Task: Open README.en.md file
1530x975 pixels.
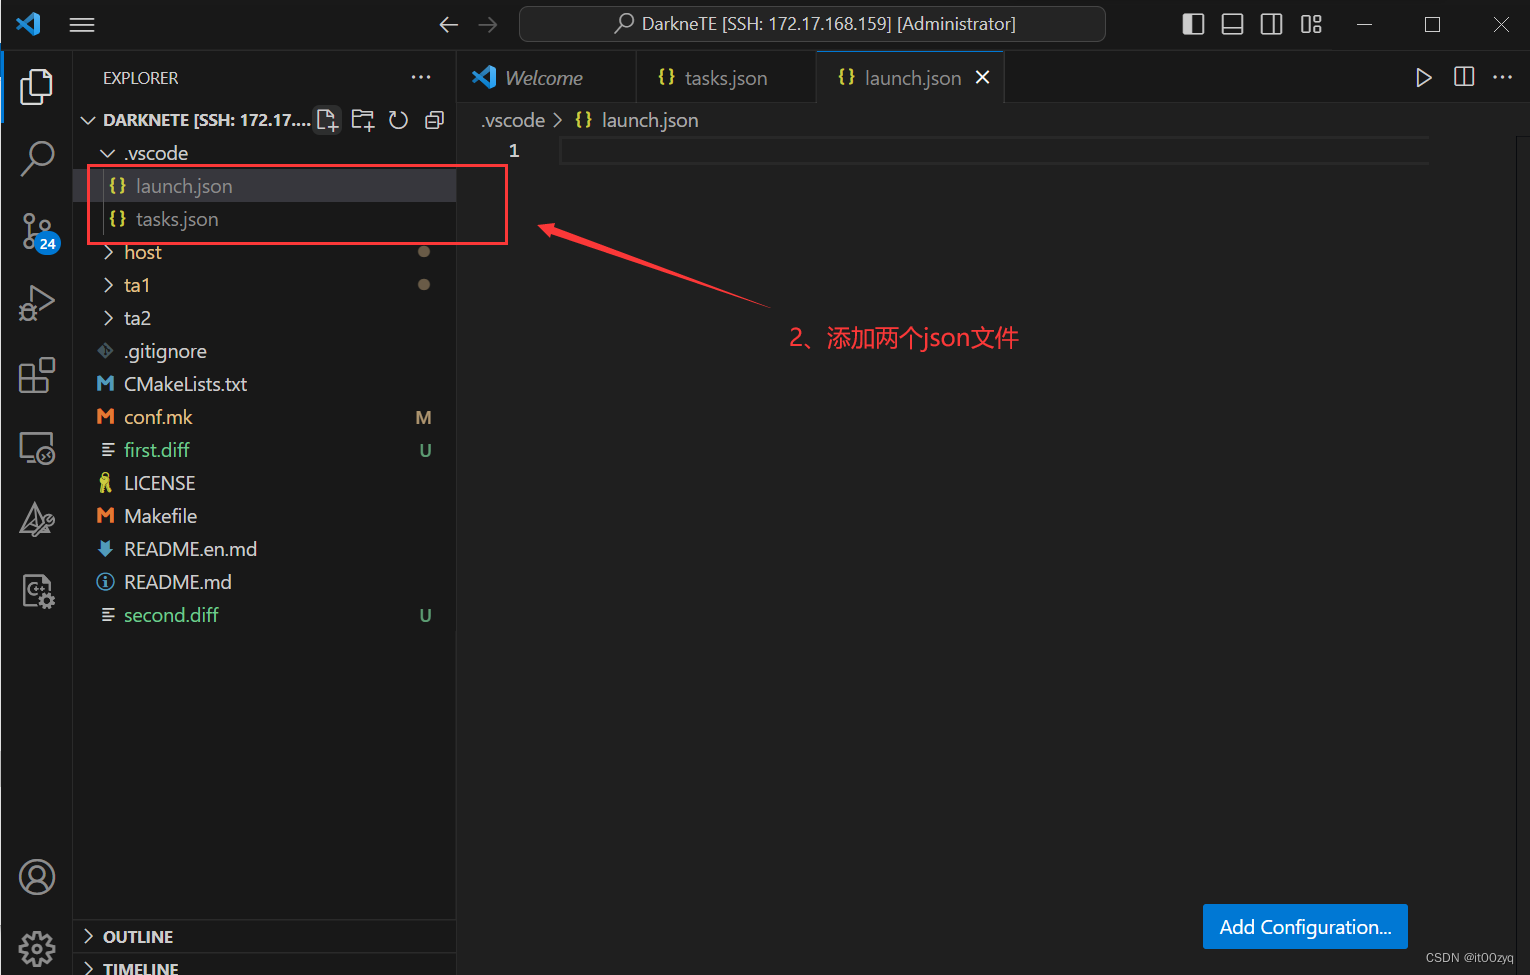Action: pyautogui.click(x=265, y=549)
